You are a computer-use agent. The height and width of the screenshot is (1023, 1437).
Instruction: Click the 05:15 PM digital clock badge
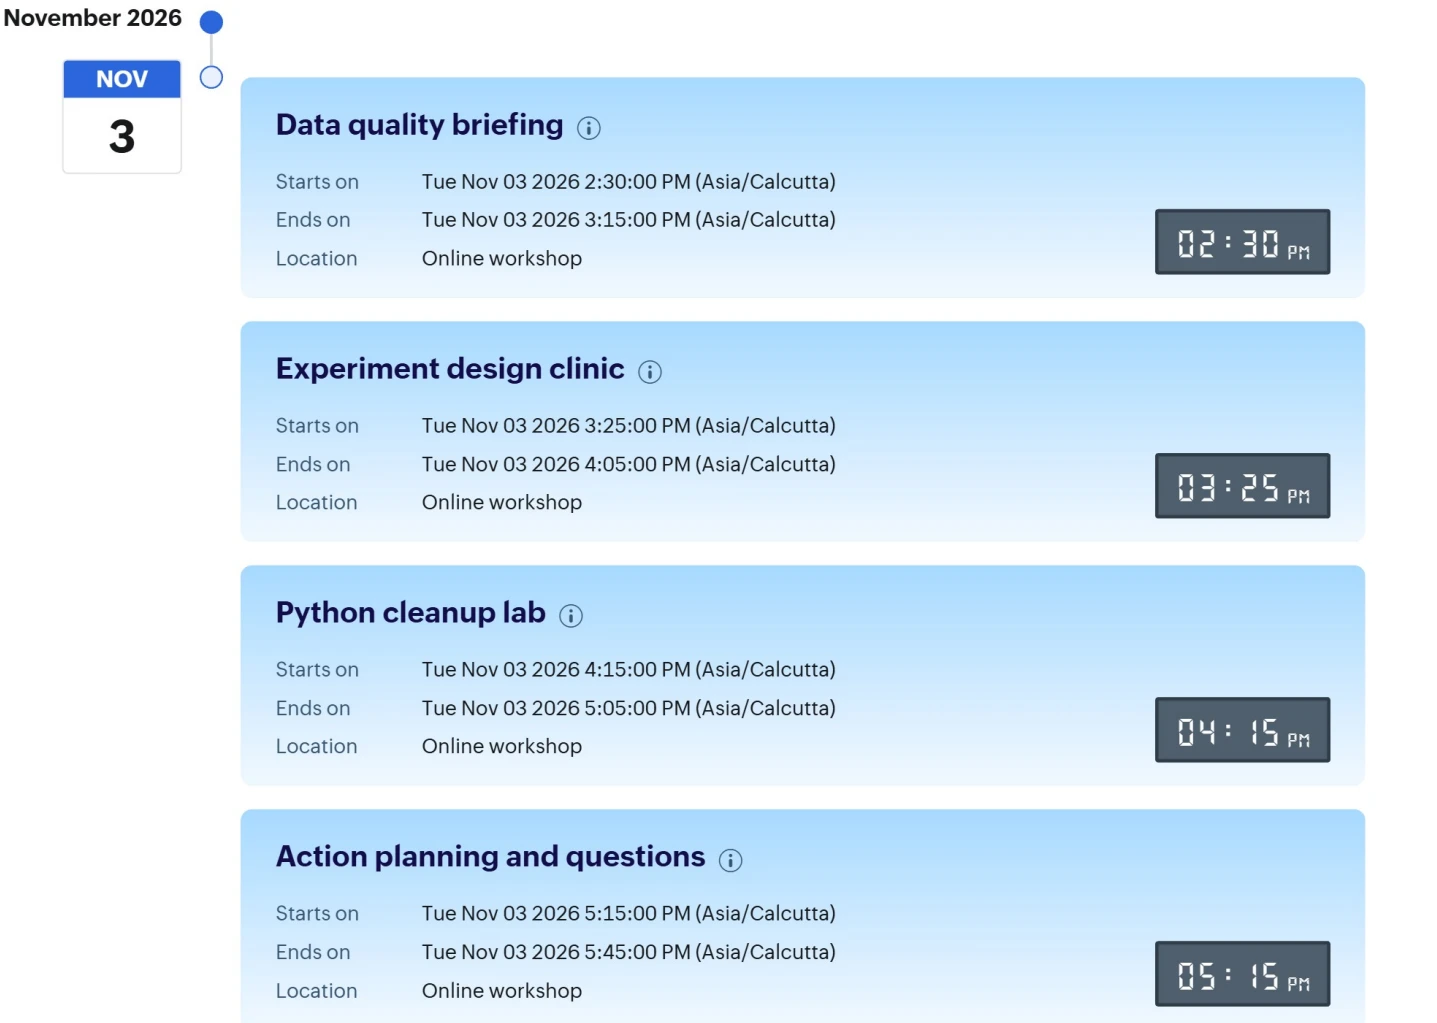click(x=1243, y=974)
